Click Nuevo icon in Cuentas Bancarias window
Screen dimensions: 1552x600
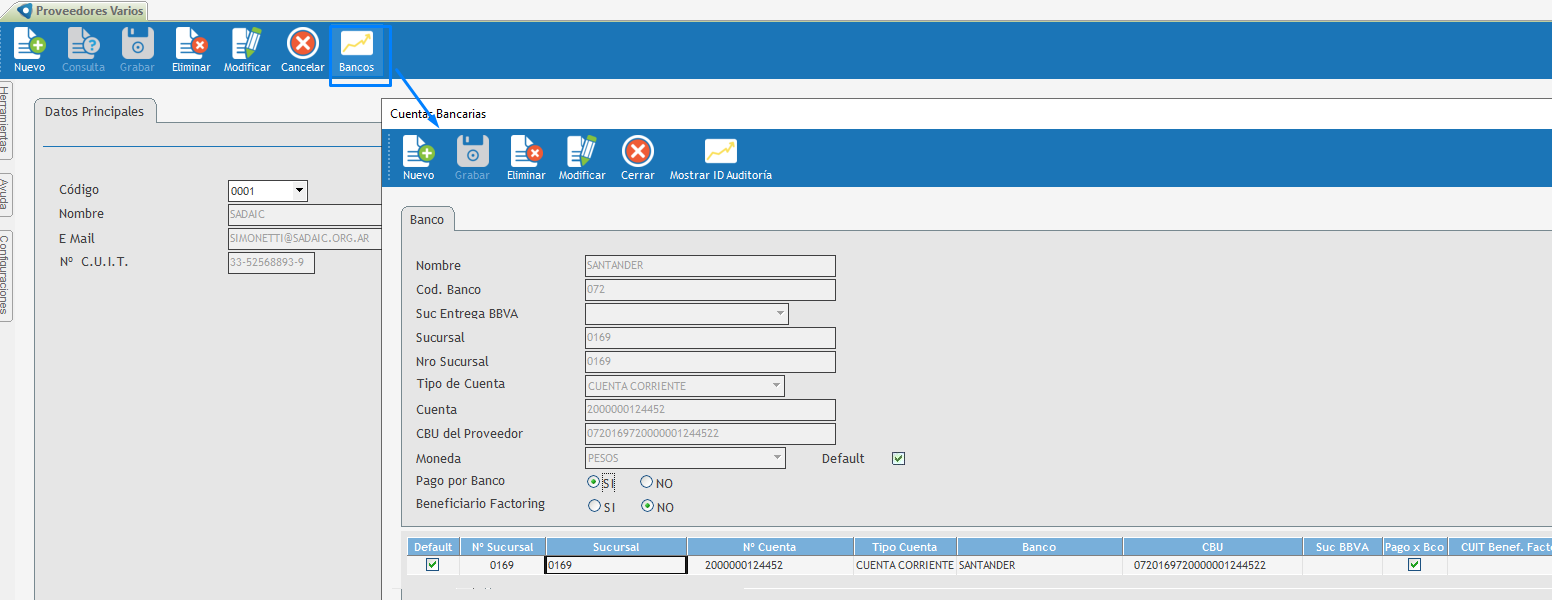pos(419,153)
